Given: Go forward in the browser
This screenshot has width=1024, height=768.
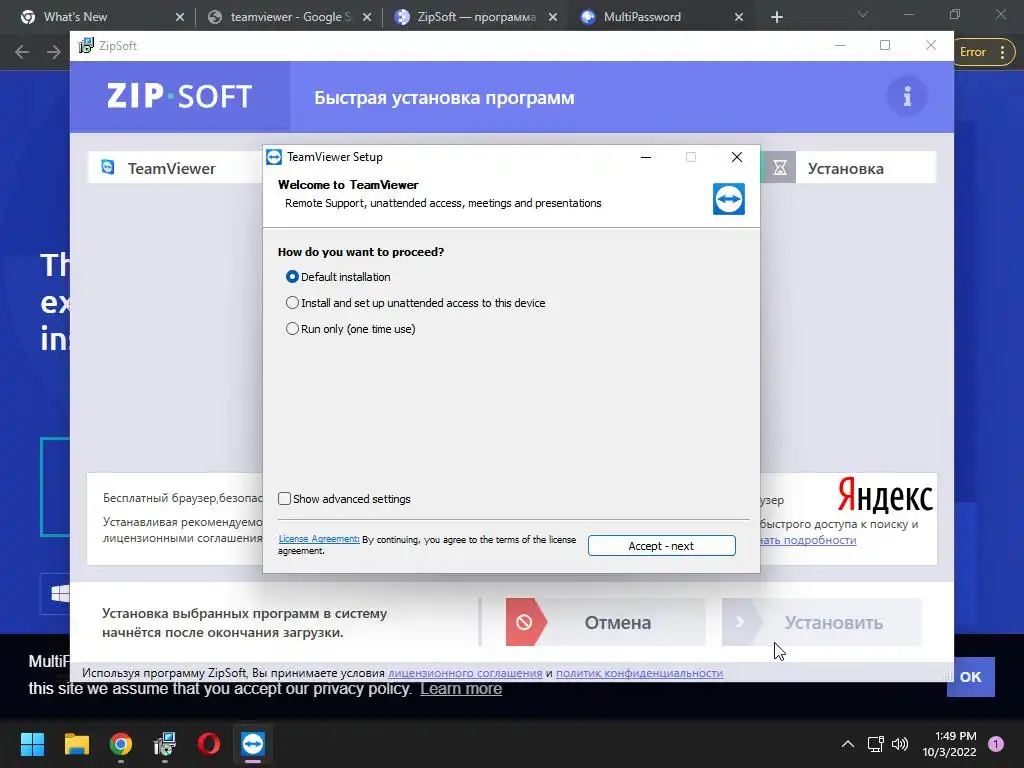Looking at the screenshot, I should (x=54, y=52).
